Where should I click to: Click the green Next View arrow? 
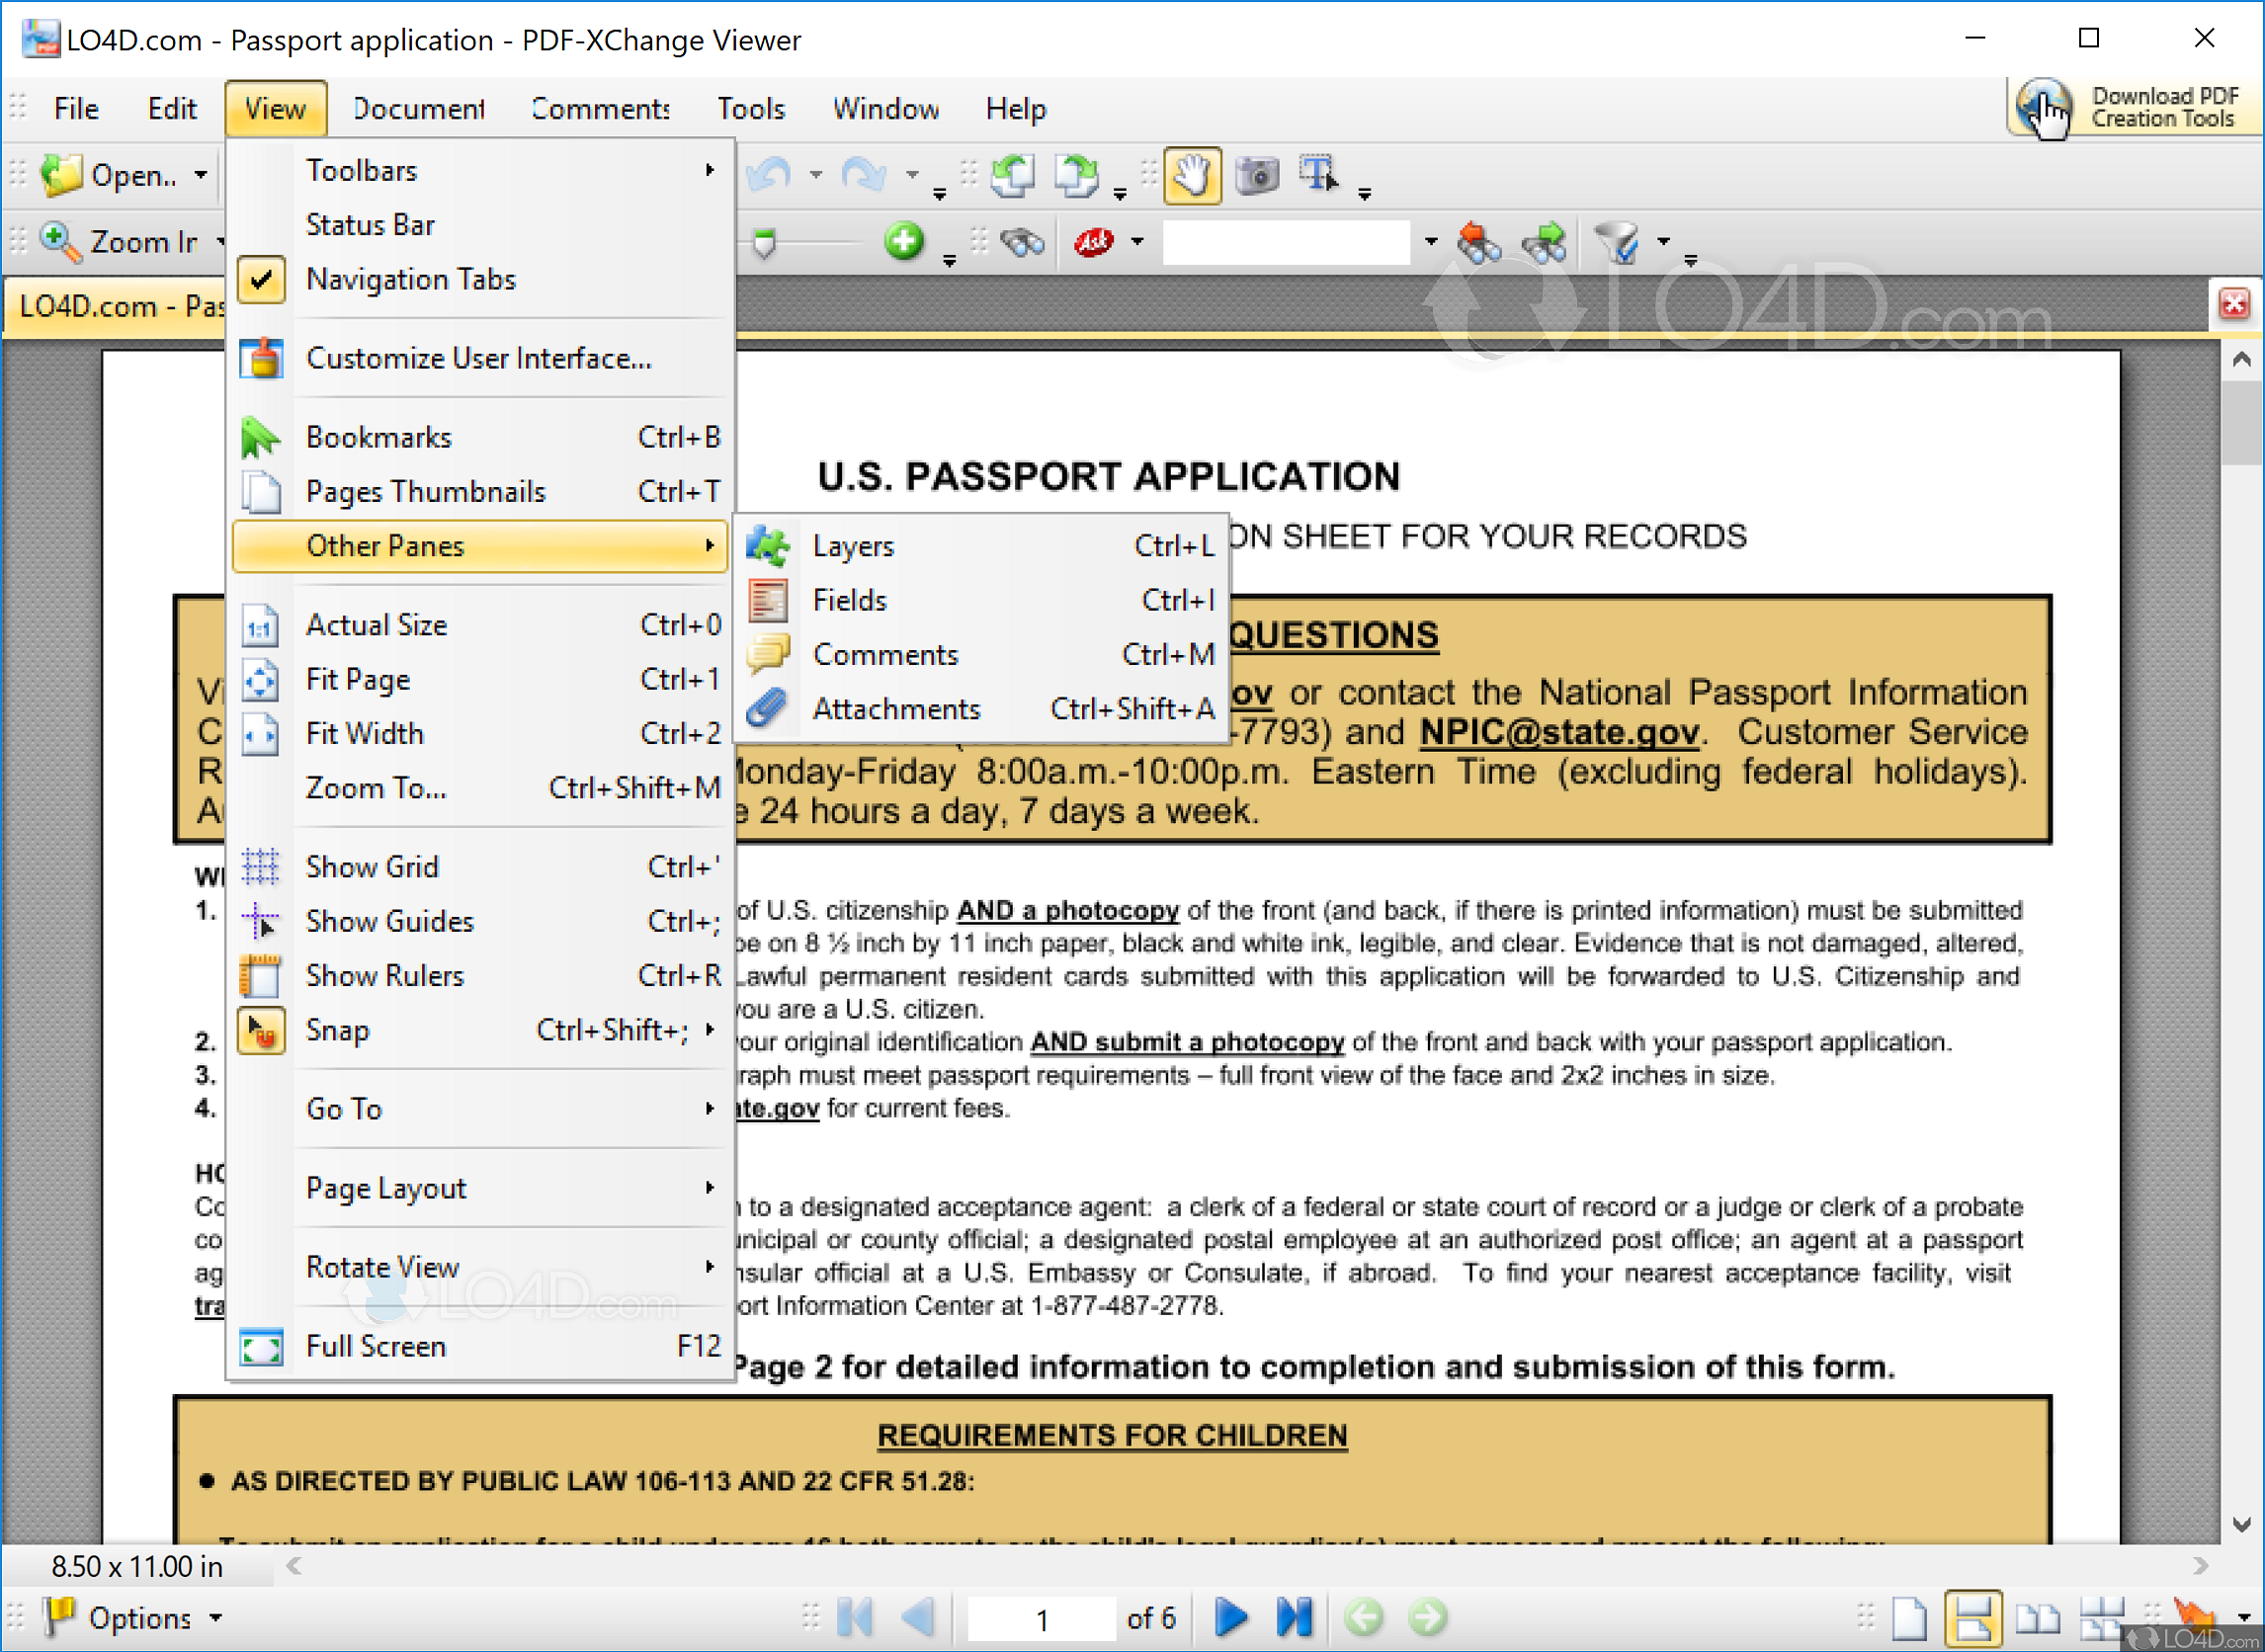[x=1427, y=1617]
